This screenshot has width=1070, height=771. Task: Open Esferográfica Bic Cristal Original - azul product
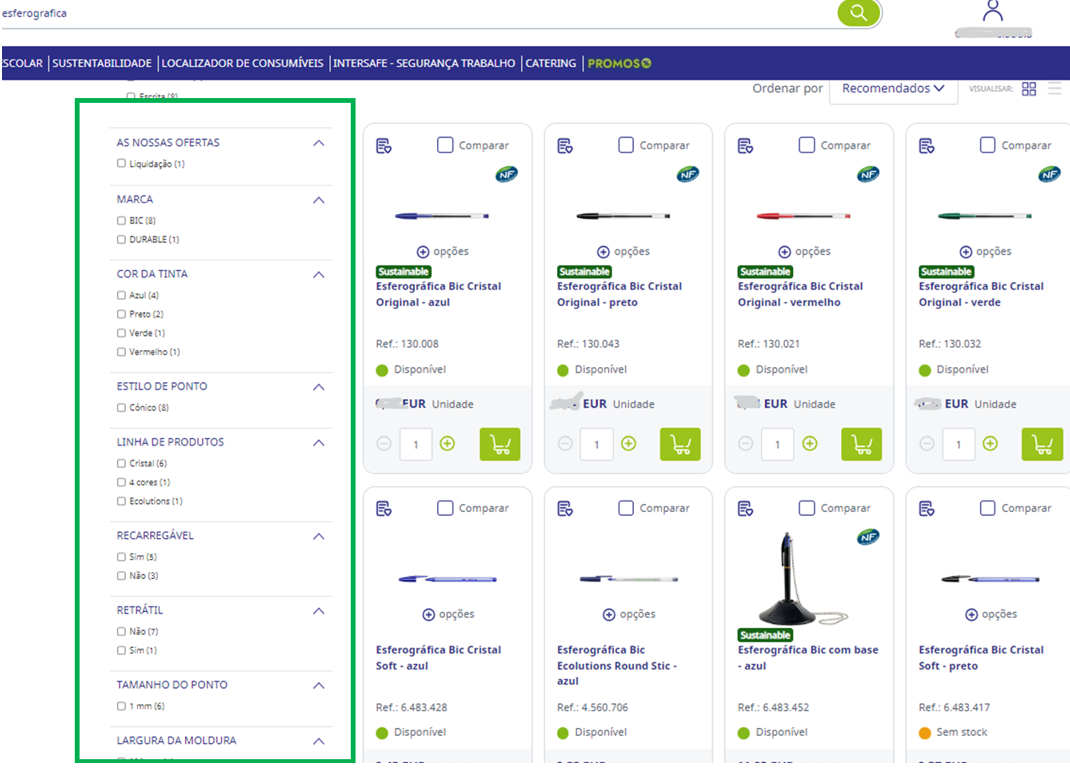pyautogui.click(x=438, y=294)
